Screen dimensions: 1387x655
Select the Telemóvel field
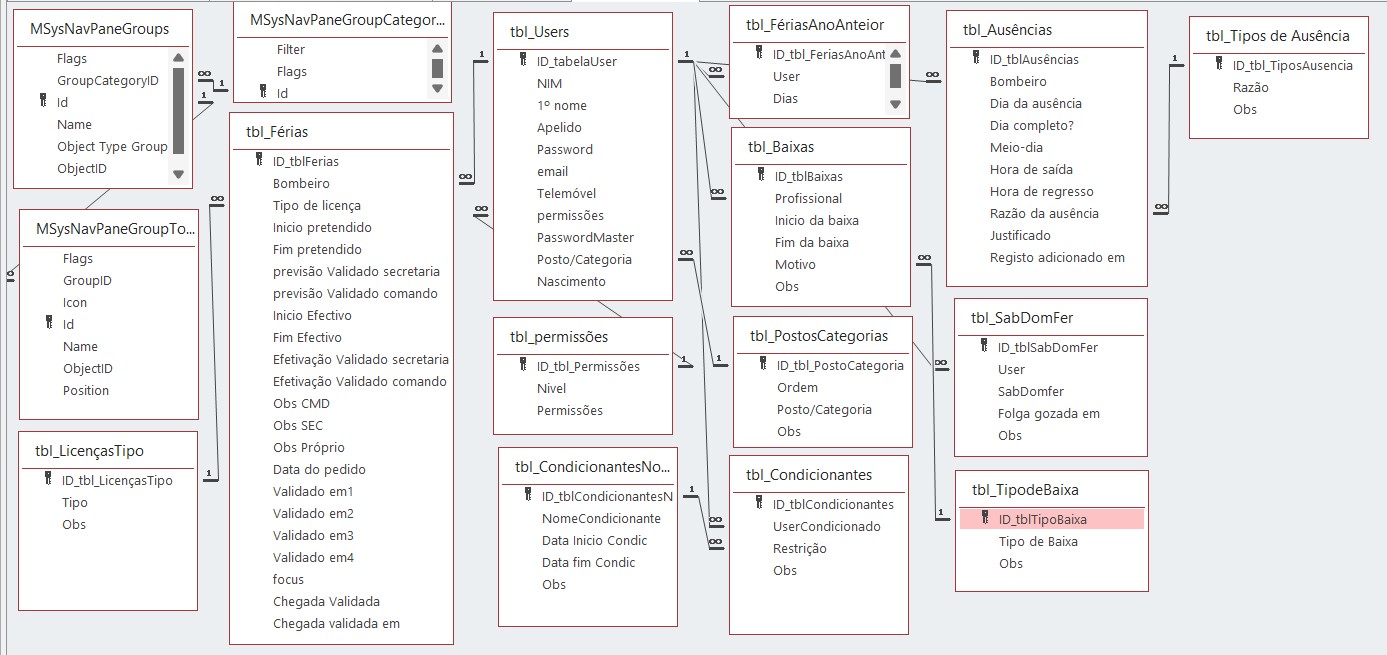click(x=566, y=193)
